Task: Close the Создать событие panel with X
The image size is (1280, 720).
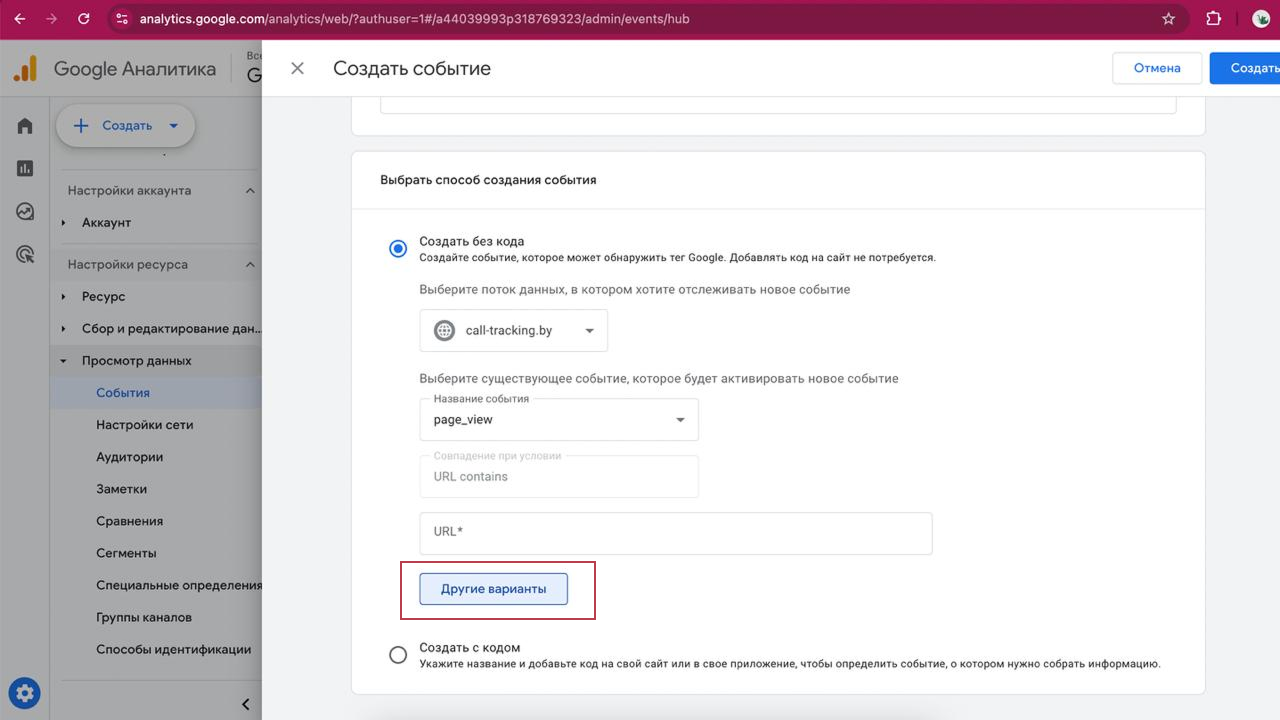Action: [x=297, y=68]
